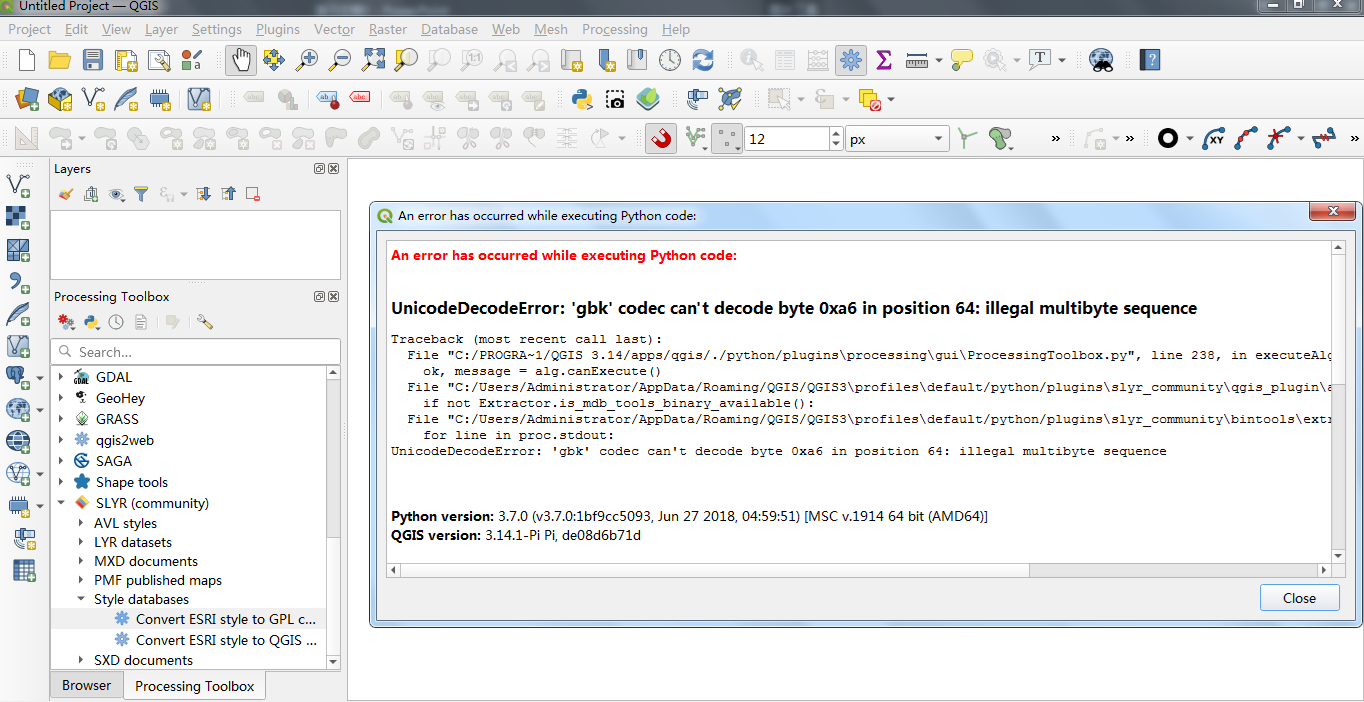The image size is (1364, 702).
Task: Click the Deselect Features icon
Action: pyautogui.click(x=869, y=99)
